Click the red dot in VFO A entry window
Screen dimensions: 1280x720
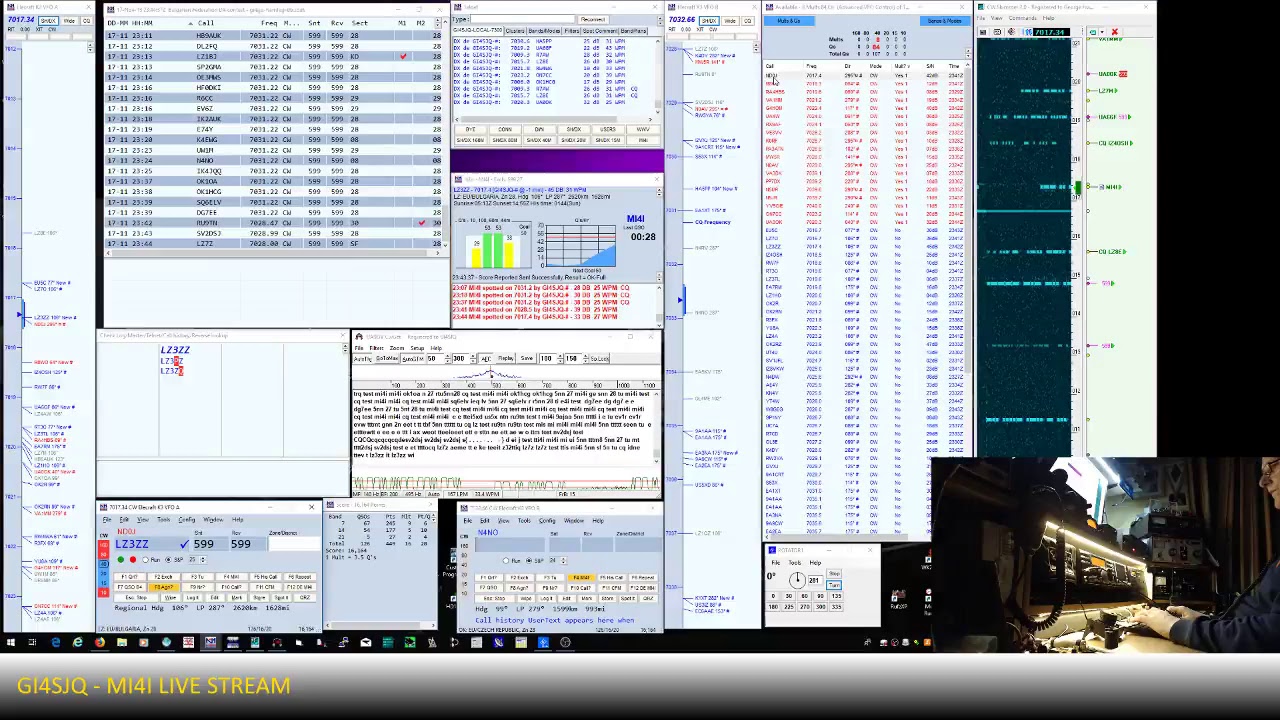click(x=133, y=560)
